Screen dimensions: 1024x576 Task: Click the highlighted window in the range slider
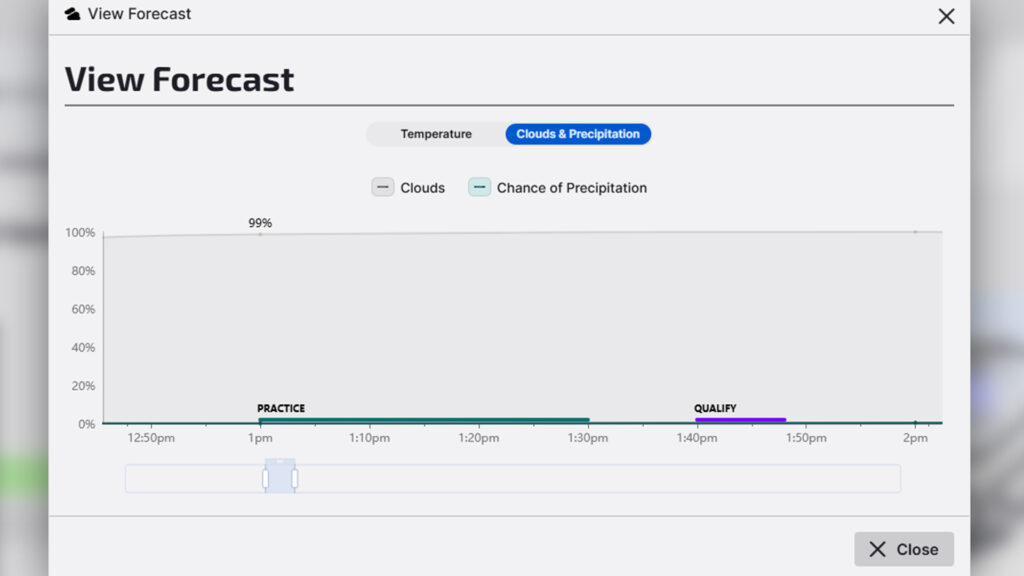280,479
